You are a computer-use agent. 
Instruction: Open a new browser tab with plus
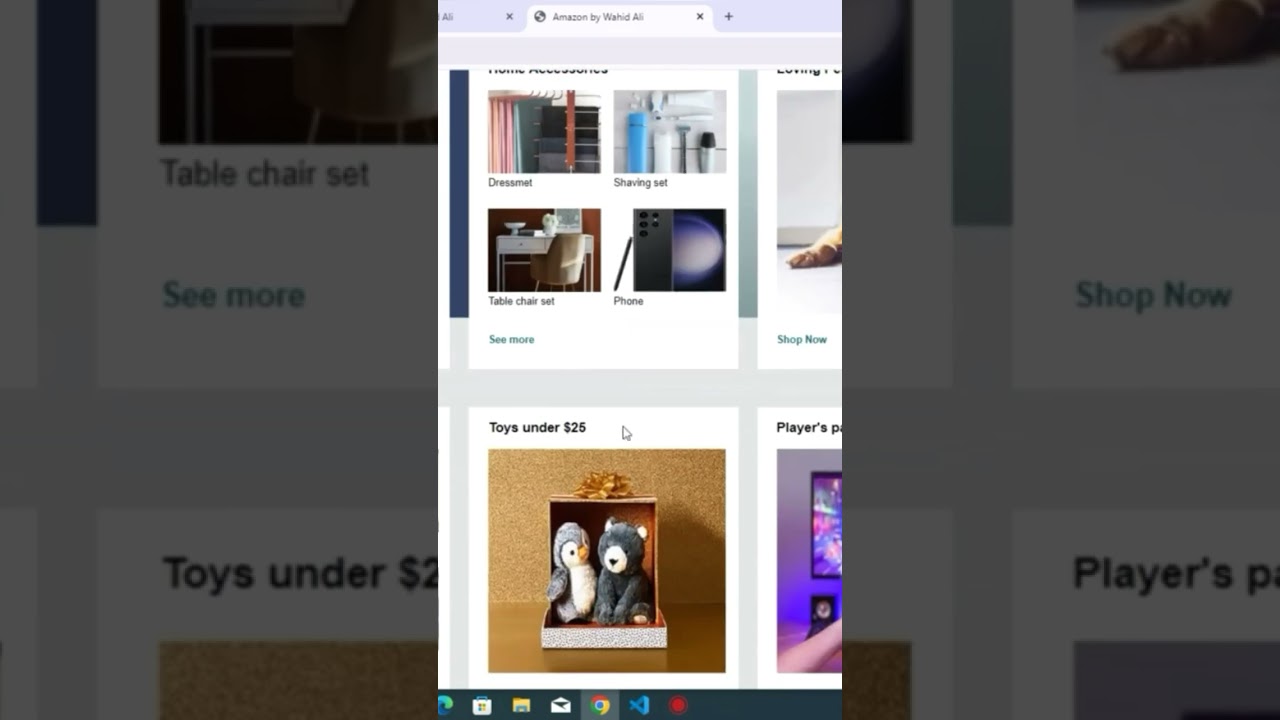(x=728, y=16)
